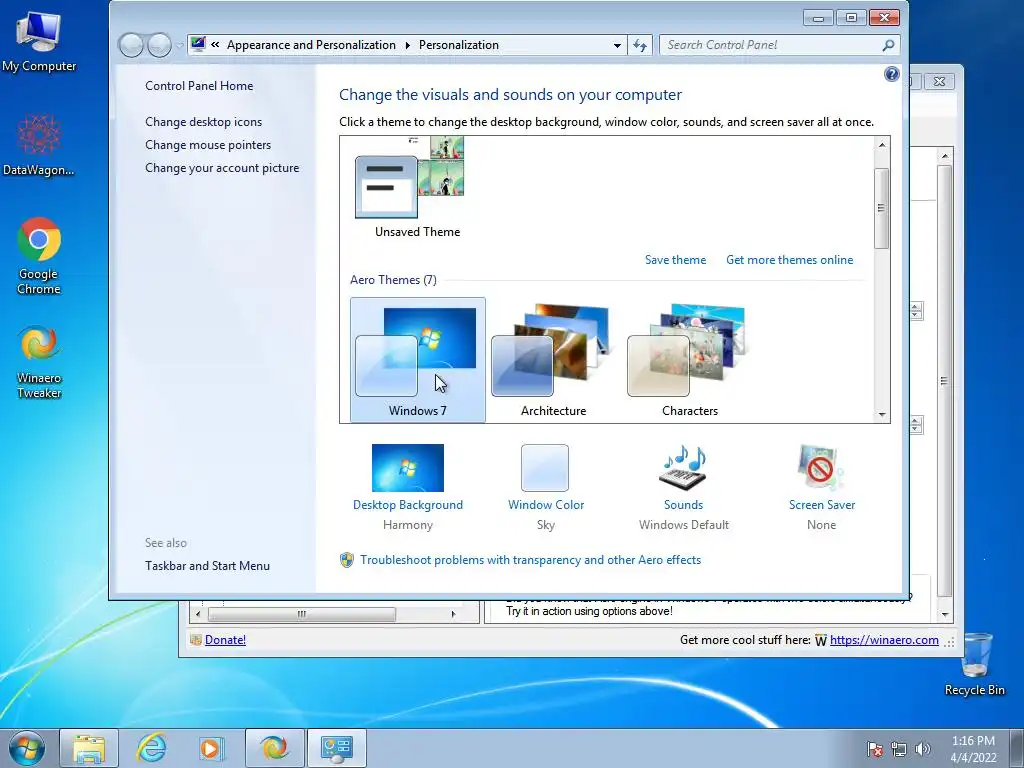1024x768 pixels.
Task: Open Action Center flag in tray
Action: [874, 749]
